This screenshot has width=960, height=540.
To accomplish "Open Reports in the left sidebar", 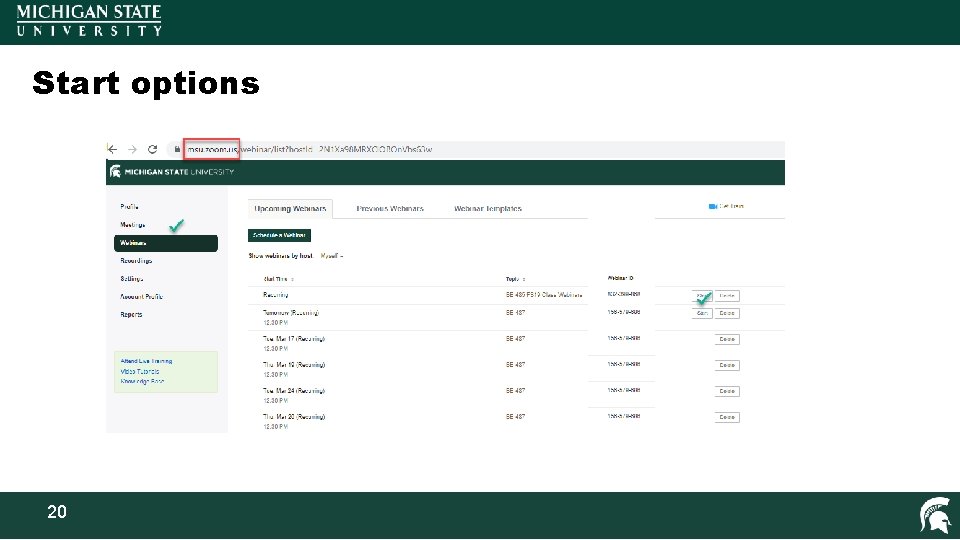I will pos(131,314).
